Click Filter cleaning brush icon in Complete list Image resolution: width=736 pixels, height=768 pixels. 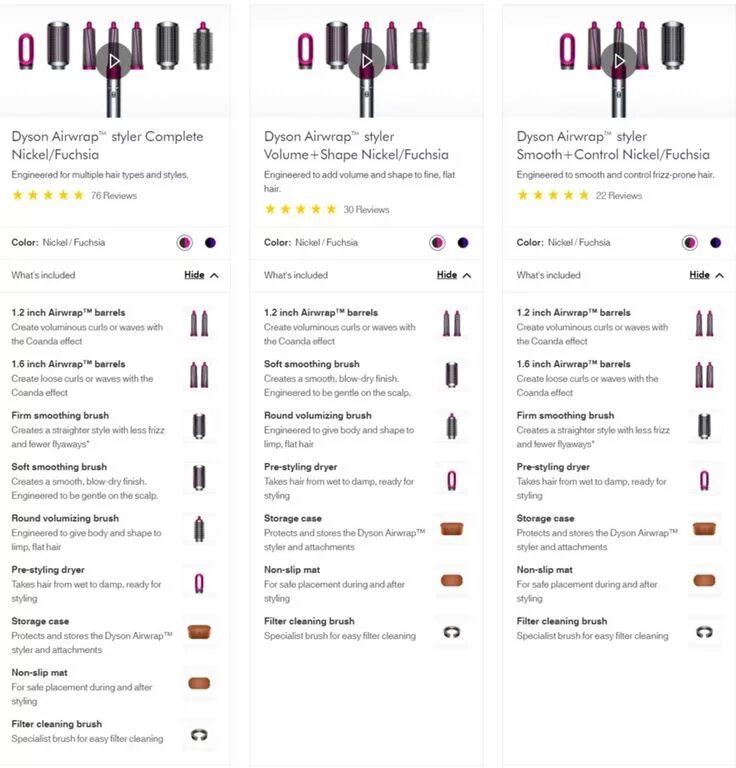pos(199,735)
